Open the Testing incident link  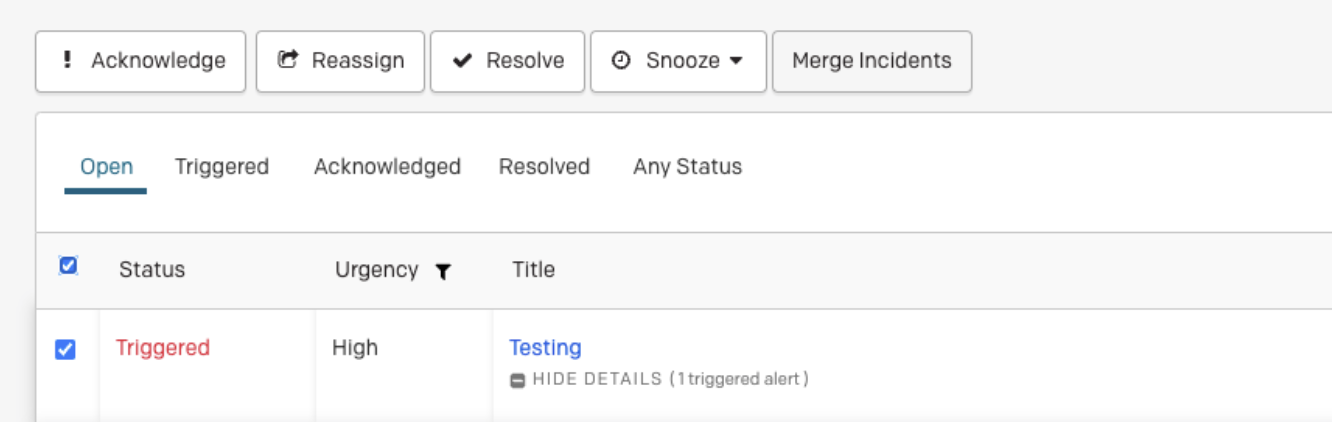tap(545, 348)
